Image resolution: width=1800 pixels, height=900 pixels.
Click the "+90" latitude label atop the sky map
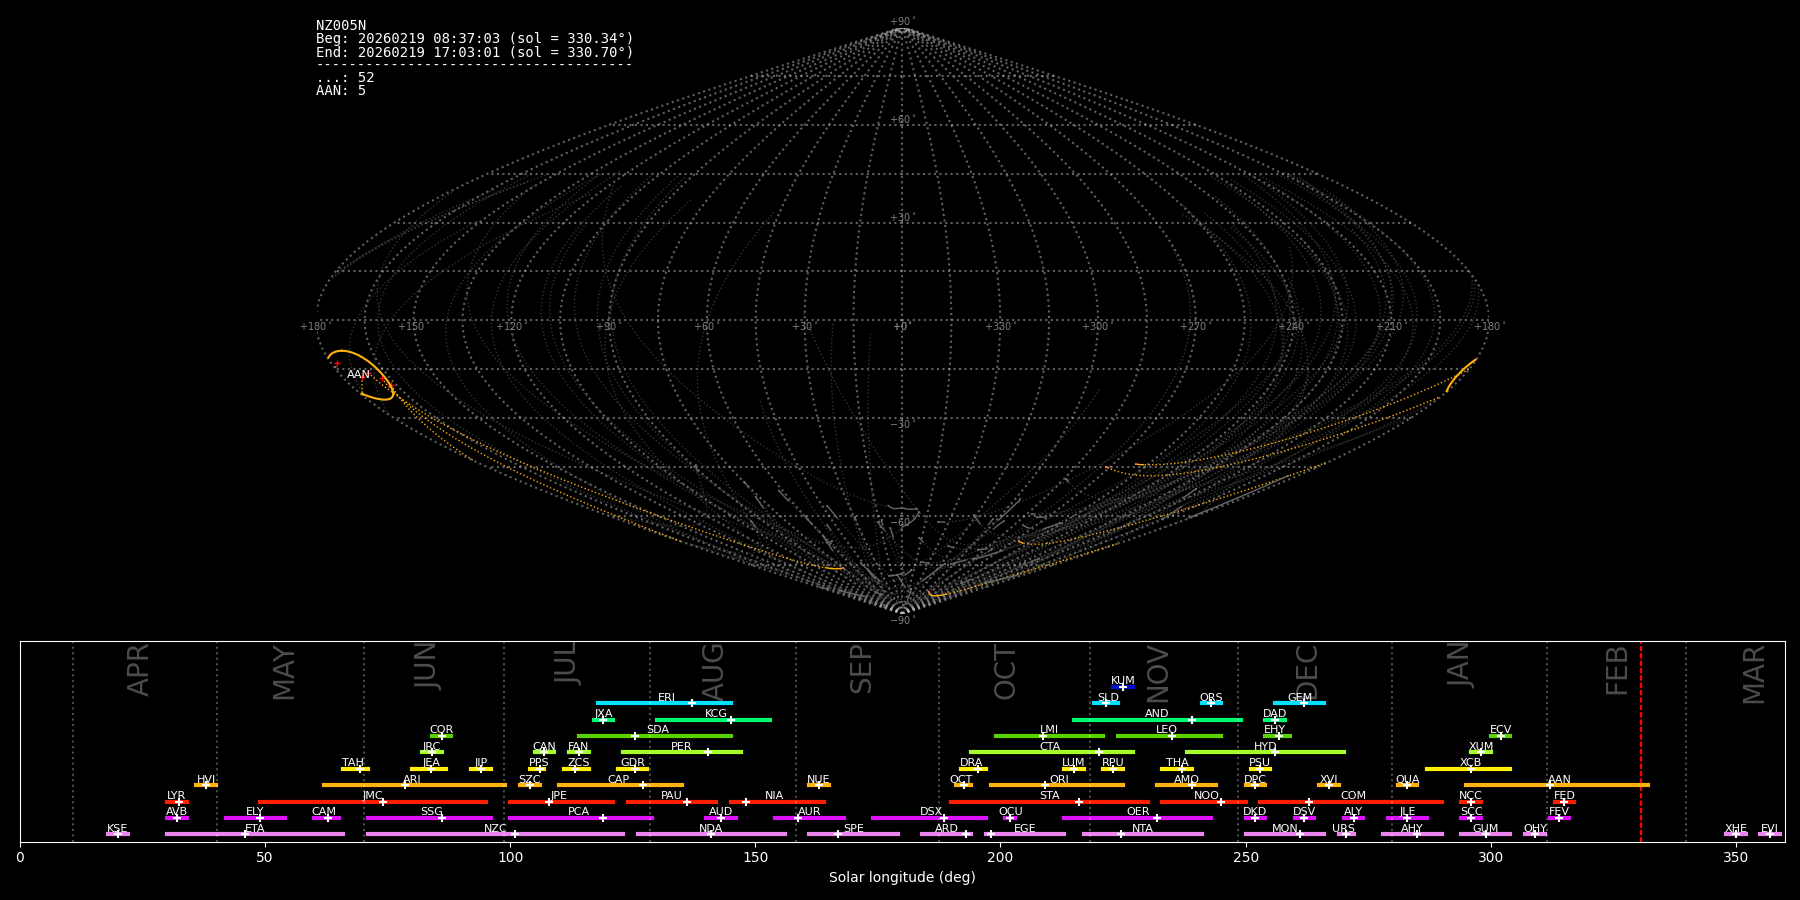(901, 22)
